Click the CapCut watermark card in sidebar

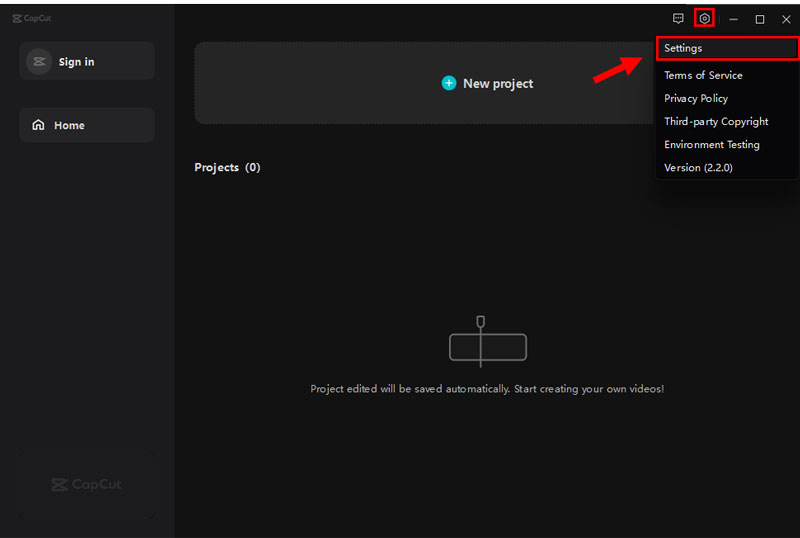87,485
